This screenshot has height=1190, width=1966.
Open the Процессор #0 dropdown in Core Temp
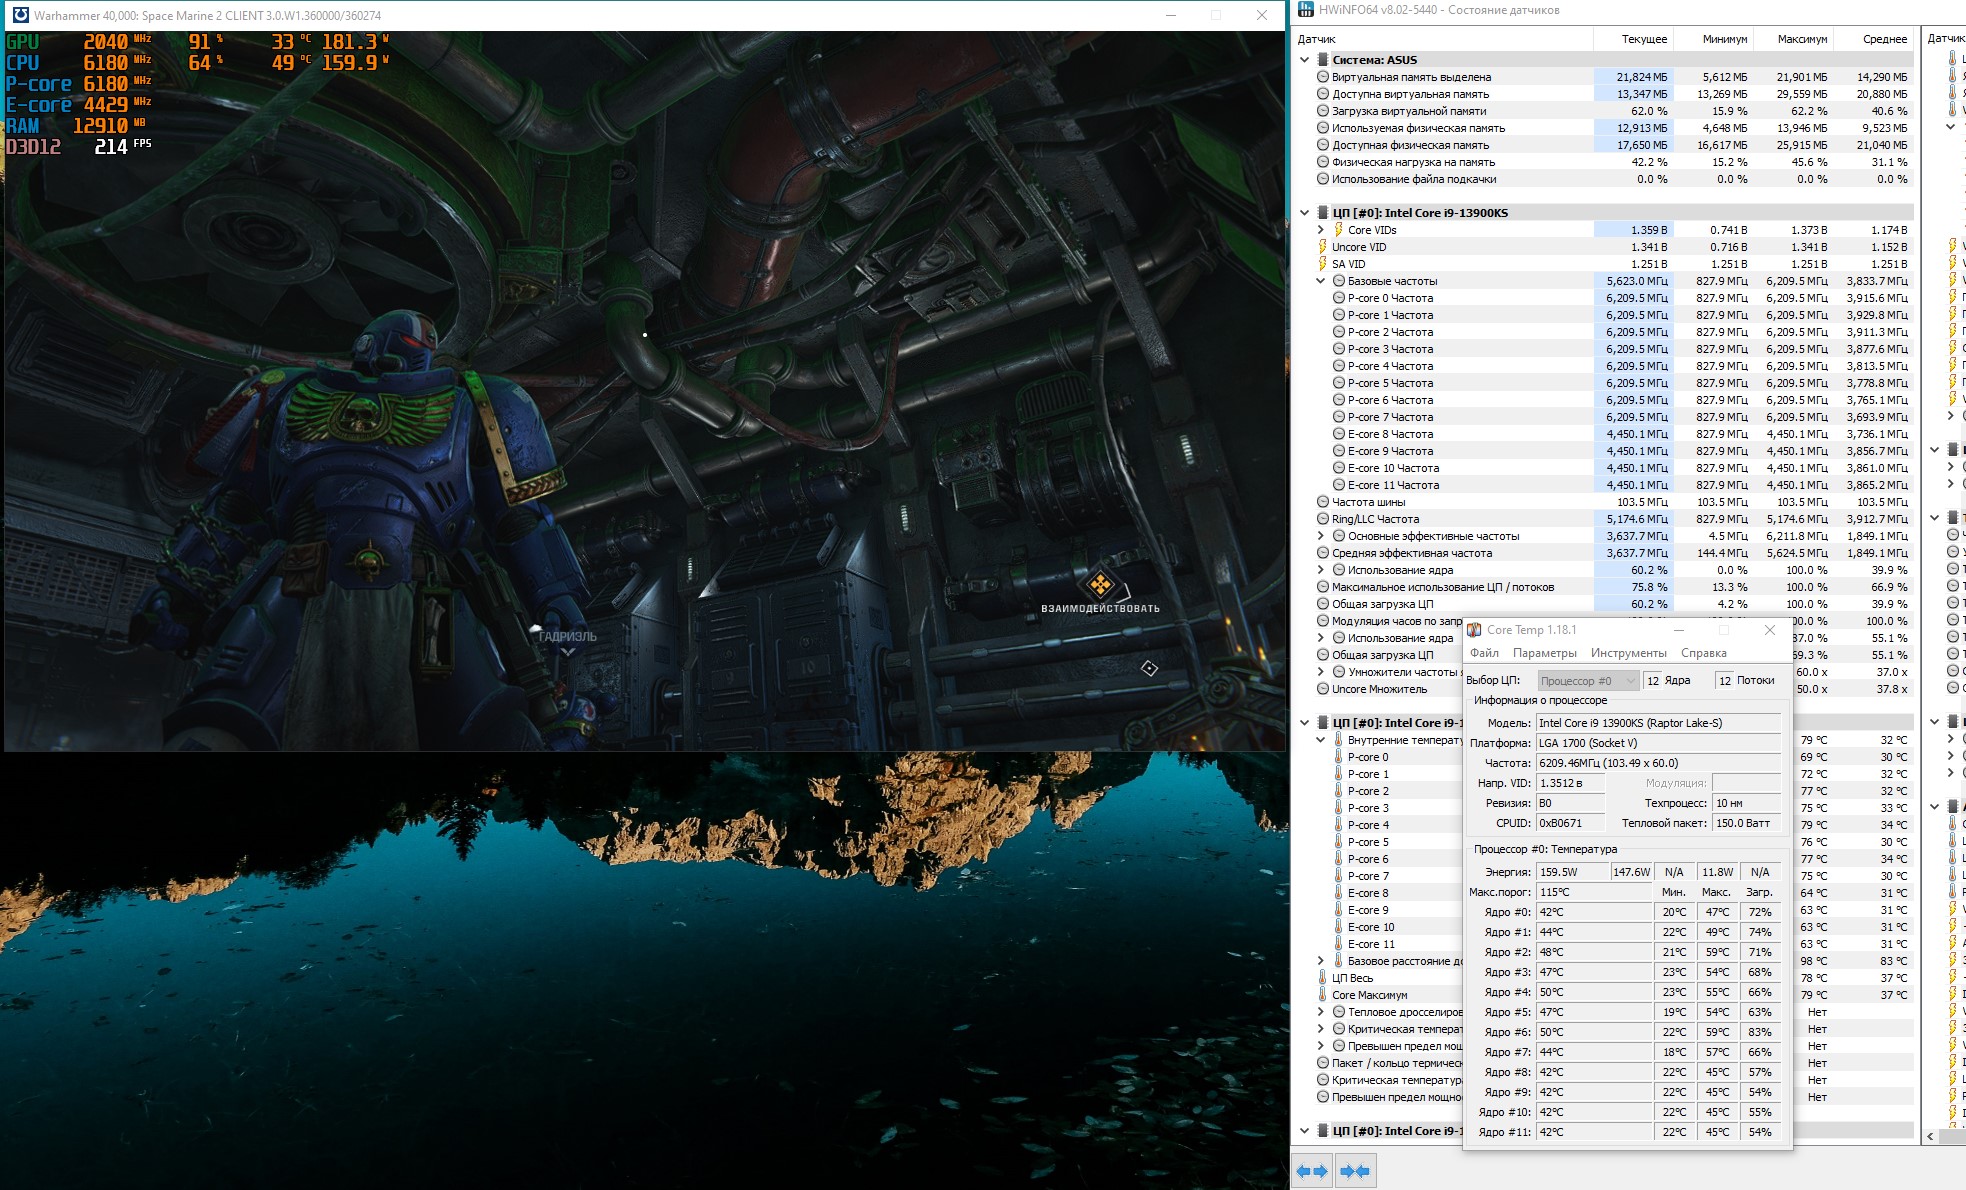pyautogui.click(x=1588, y=681)
